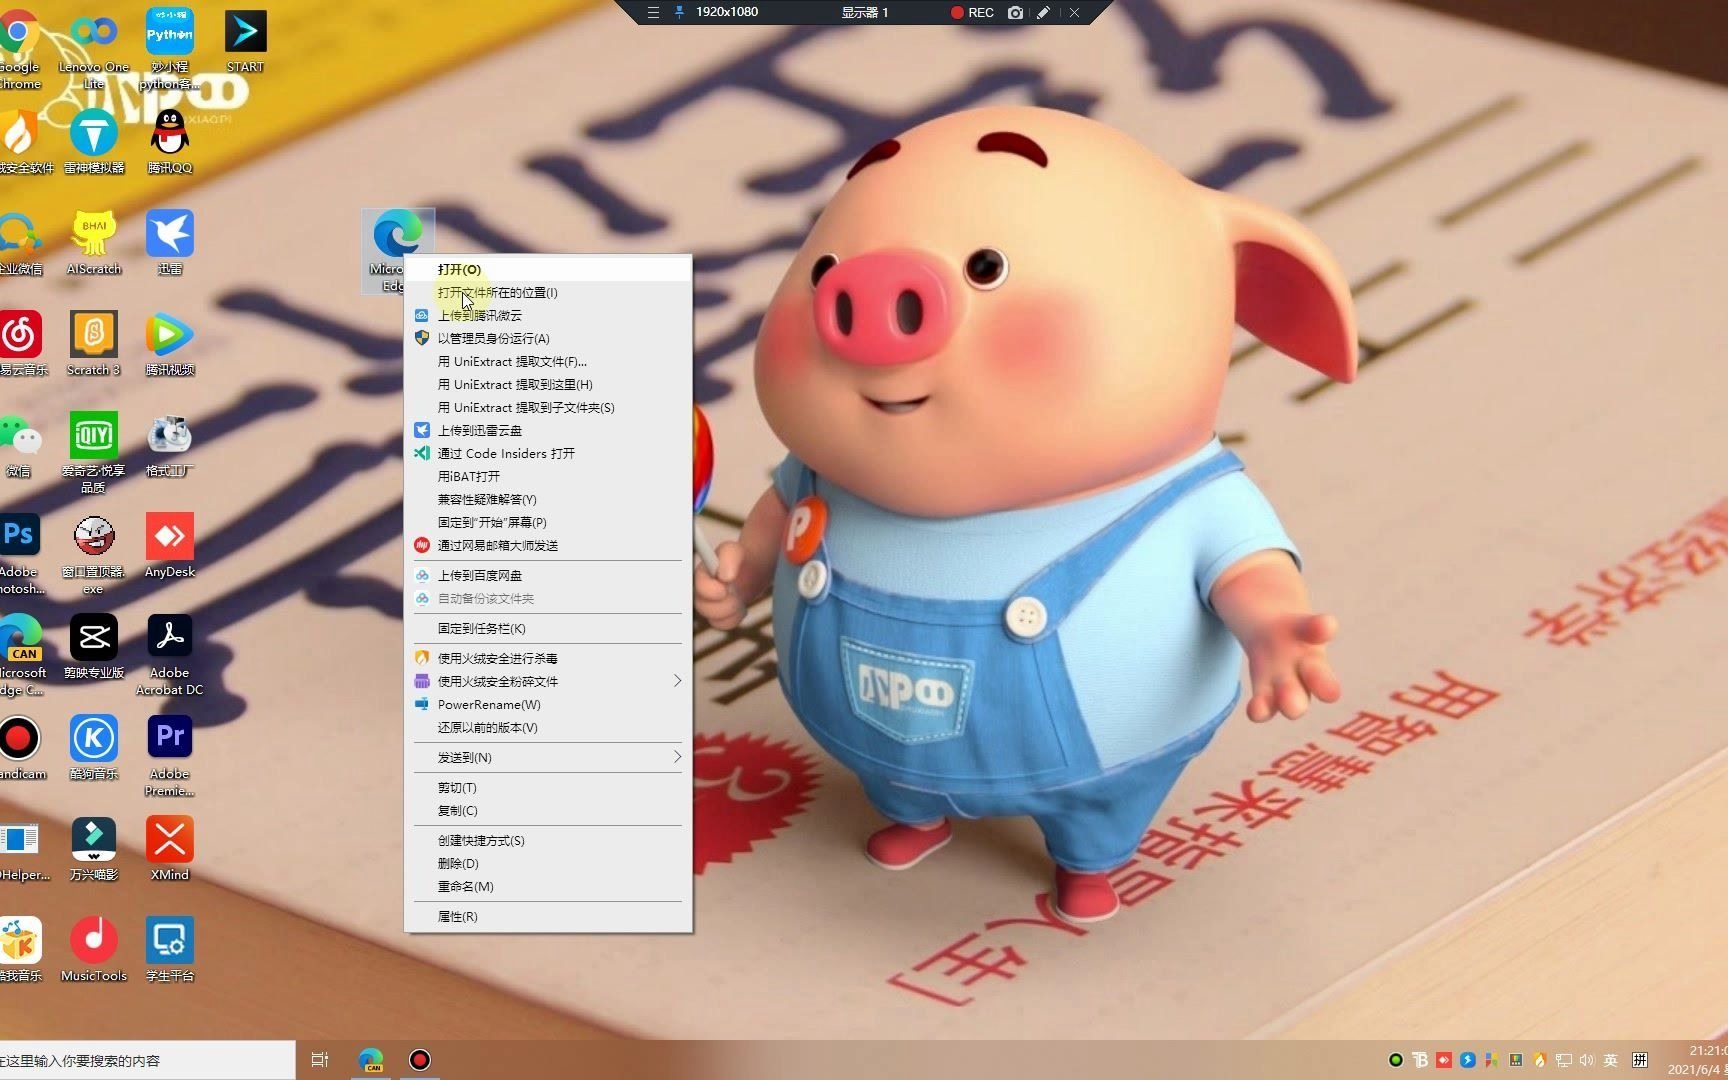The height and width of the screenshot is (1080, 1728).
Task: Choose 打开文件所在的位置(I) menu entry
Action: pos(547,292)
